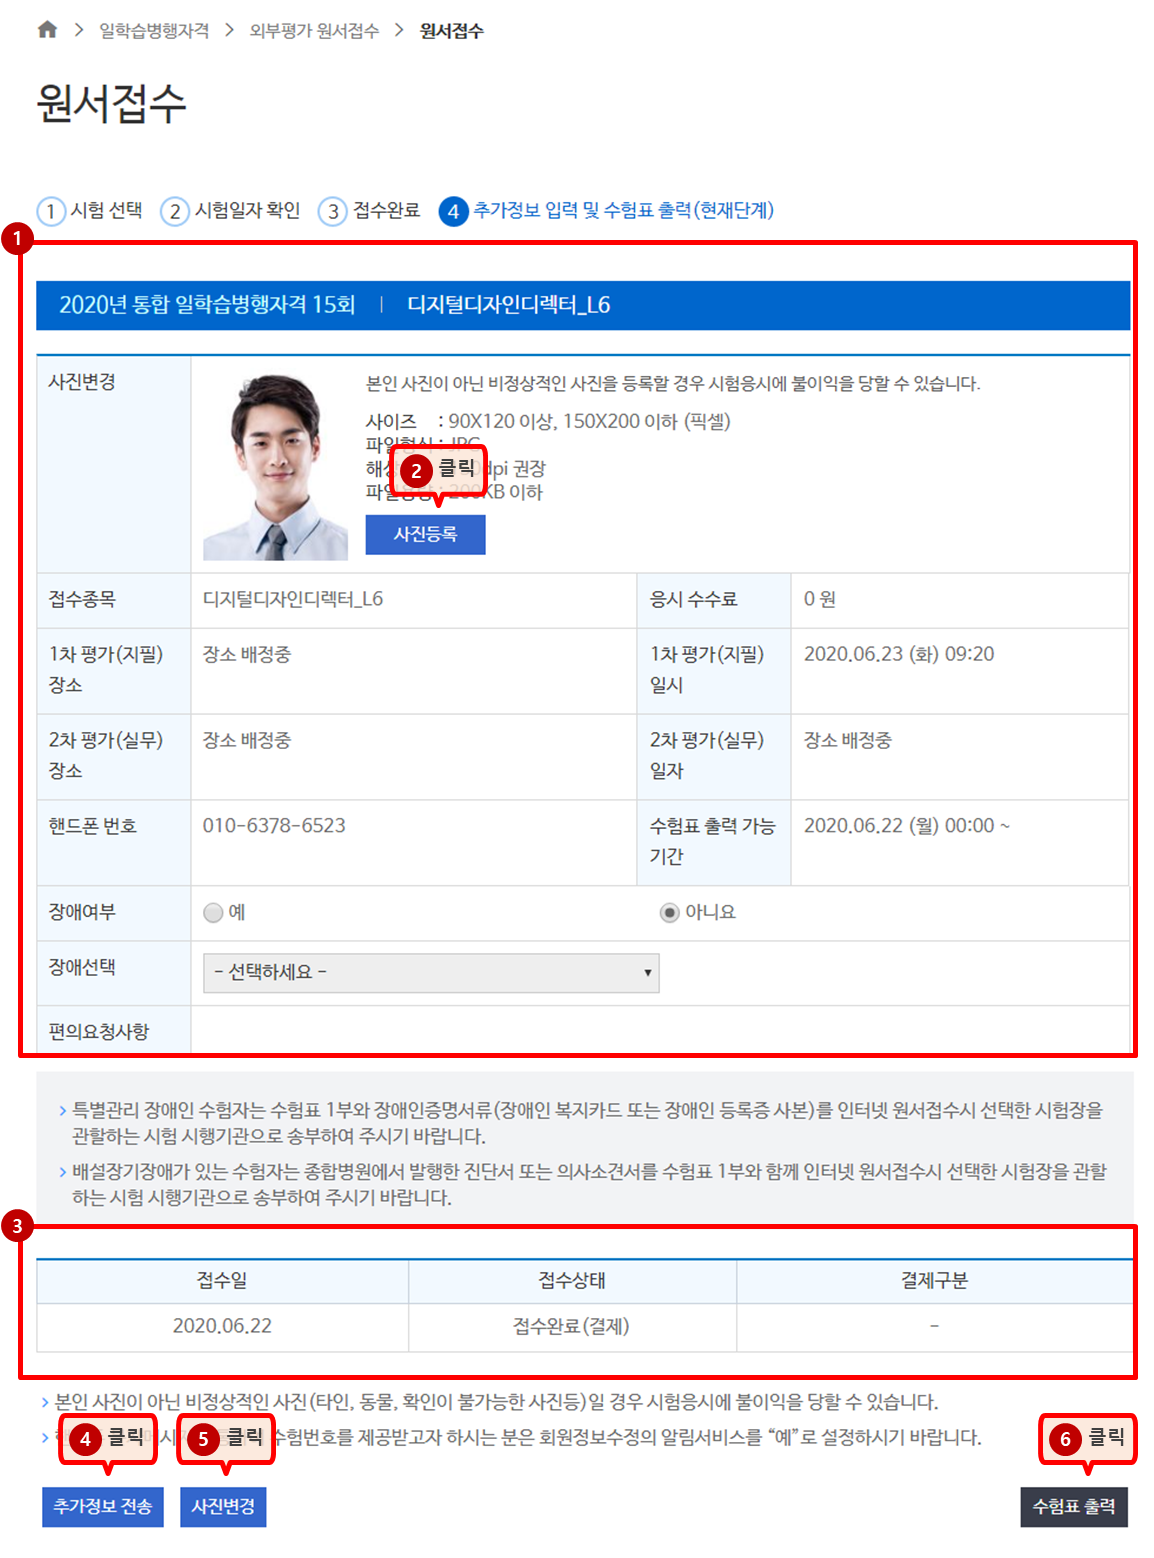Click the 2020년 통합 일학습병행자격 15회 header text

[207, 305]
